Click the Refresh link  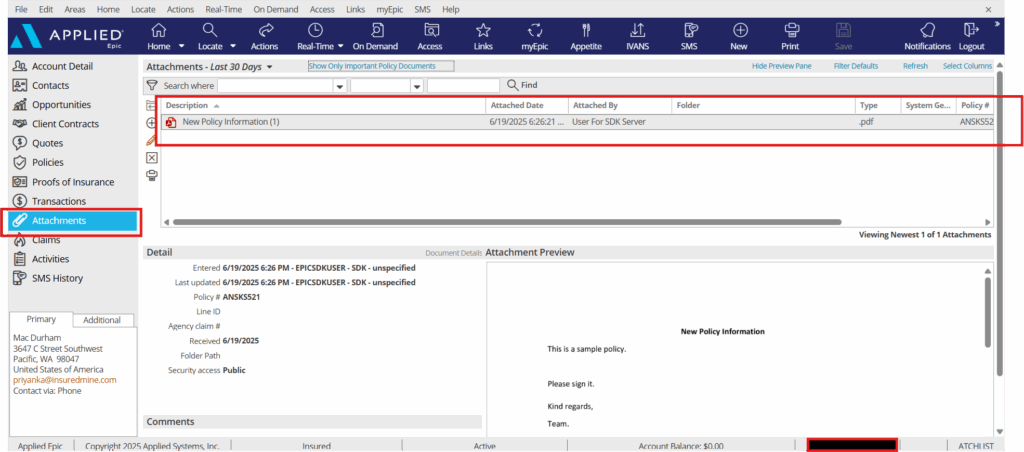tap(915, 66)
